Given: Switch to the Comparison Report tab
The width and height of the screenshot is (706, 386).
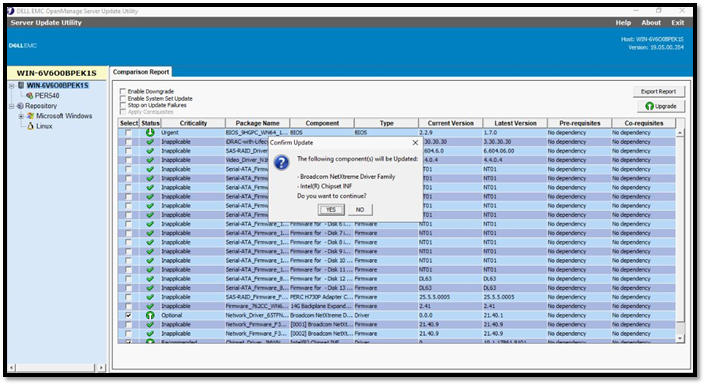Looking at the screenshot, I should click(x=141, y=72).
